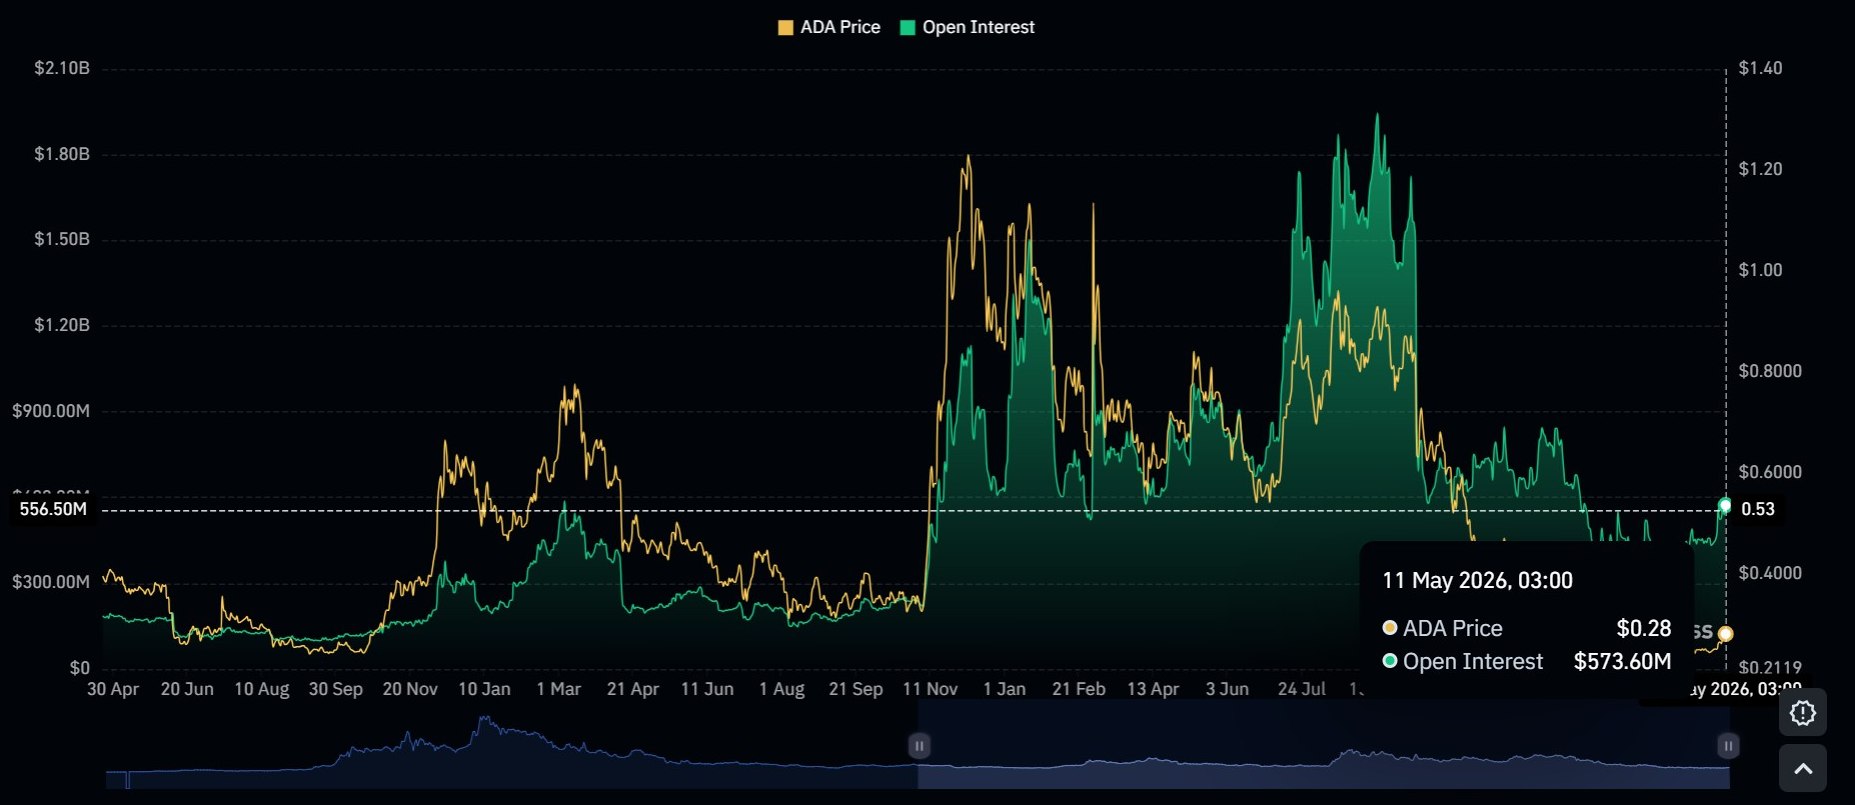Screen dimensions: 1855x805
Task: Open the chart settings gear icon
Action: tap(1803, 713)
